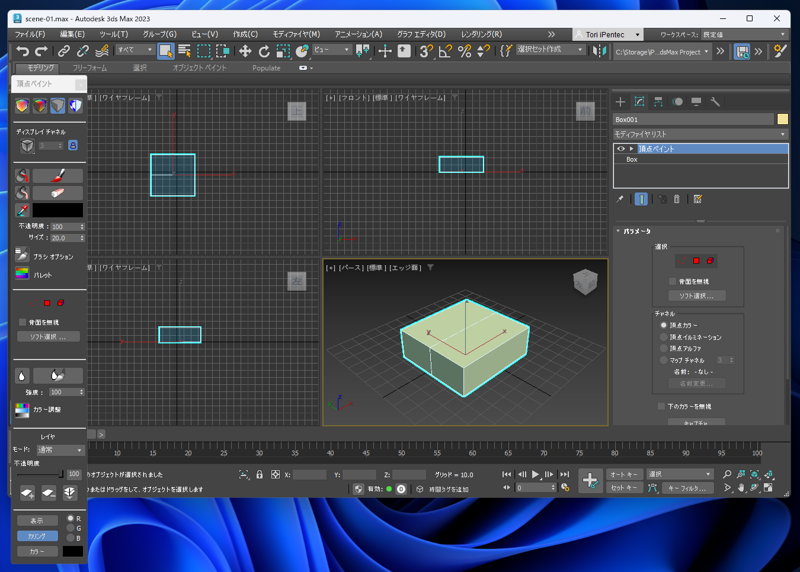
Task: Open the Edit (編集) menu
Action: coord(72,34)
